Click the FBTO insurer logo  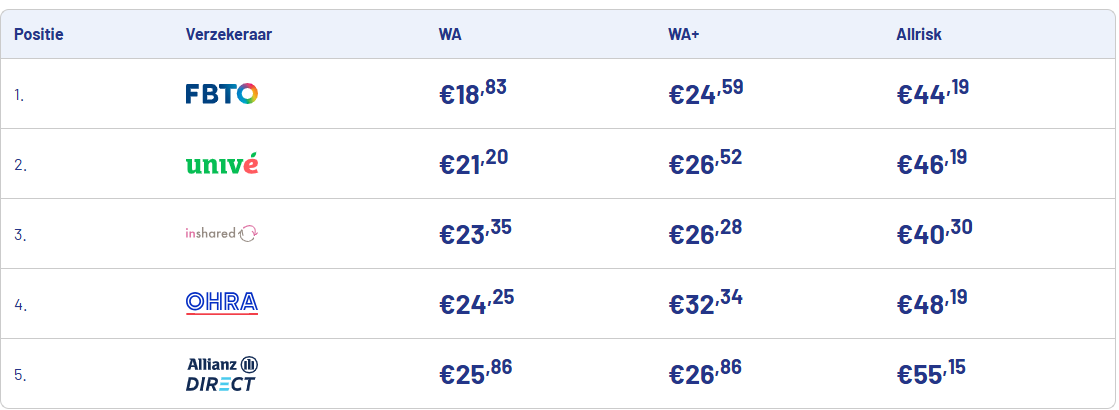click(x=222, y=94)
